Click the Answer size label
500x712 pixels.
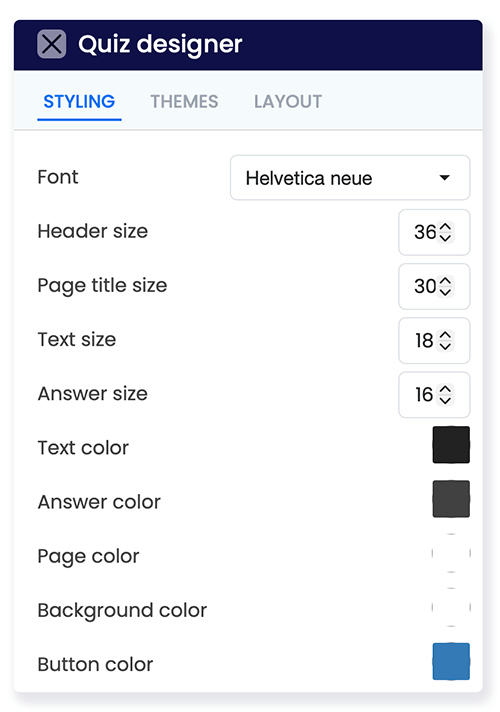(93, 393)
